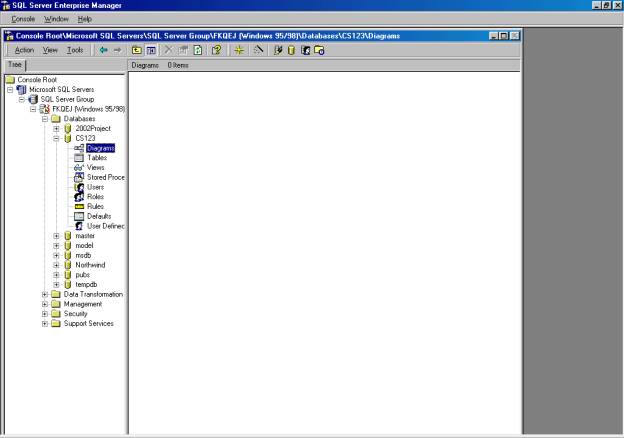This screenshot has width=624, height=438.
Task: Click the Help question mark toolbar icon
Action: coord(215,49)
